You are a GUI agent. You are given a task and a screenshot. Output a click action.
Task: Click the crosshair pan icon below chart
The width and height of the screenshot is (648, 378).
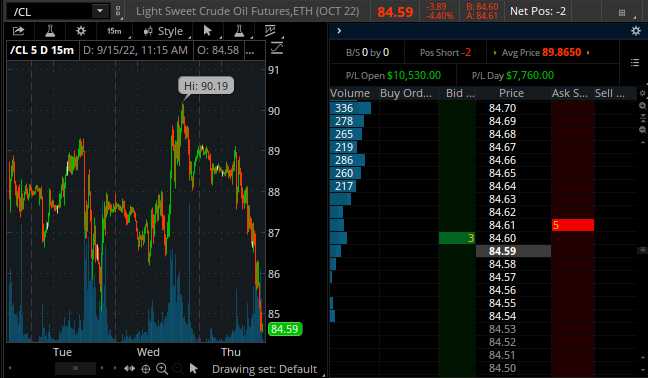pyautogui.click(x=145, y=369)
